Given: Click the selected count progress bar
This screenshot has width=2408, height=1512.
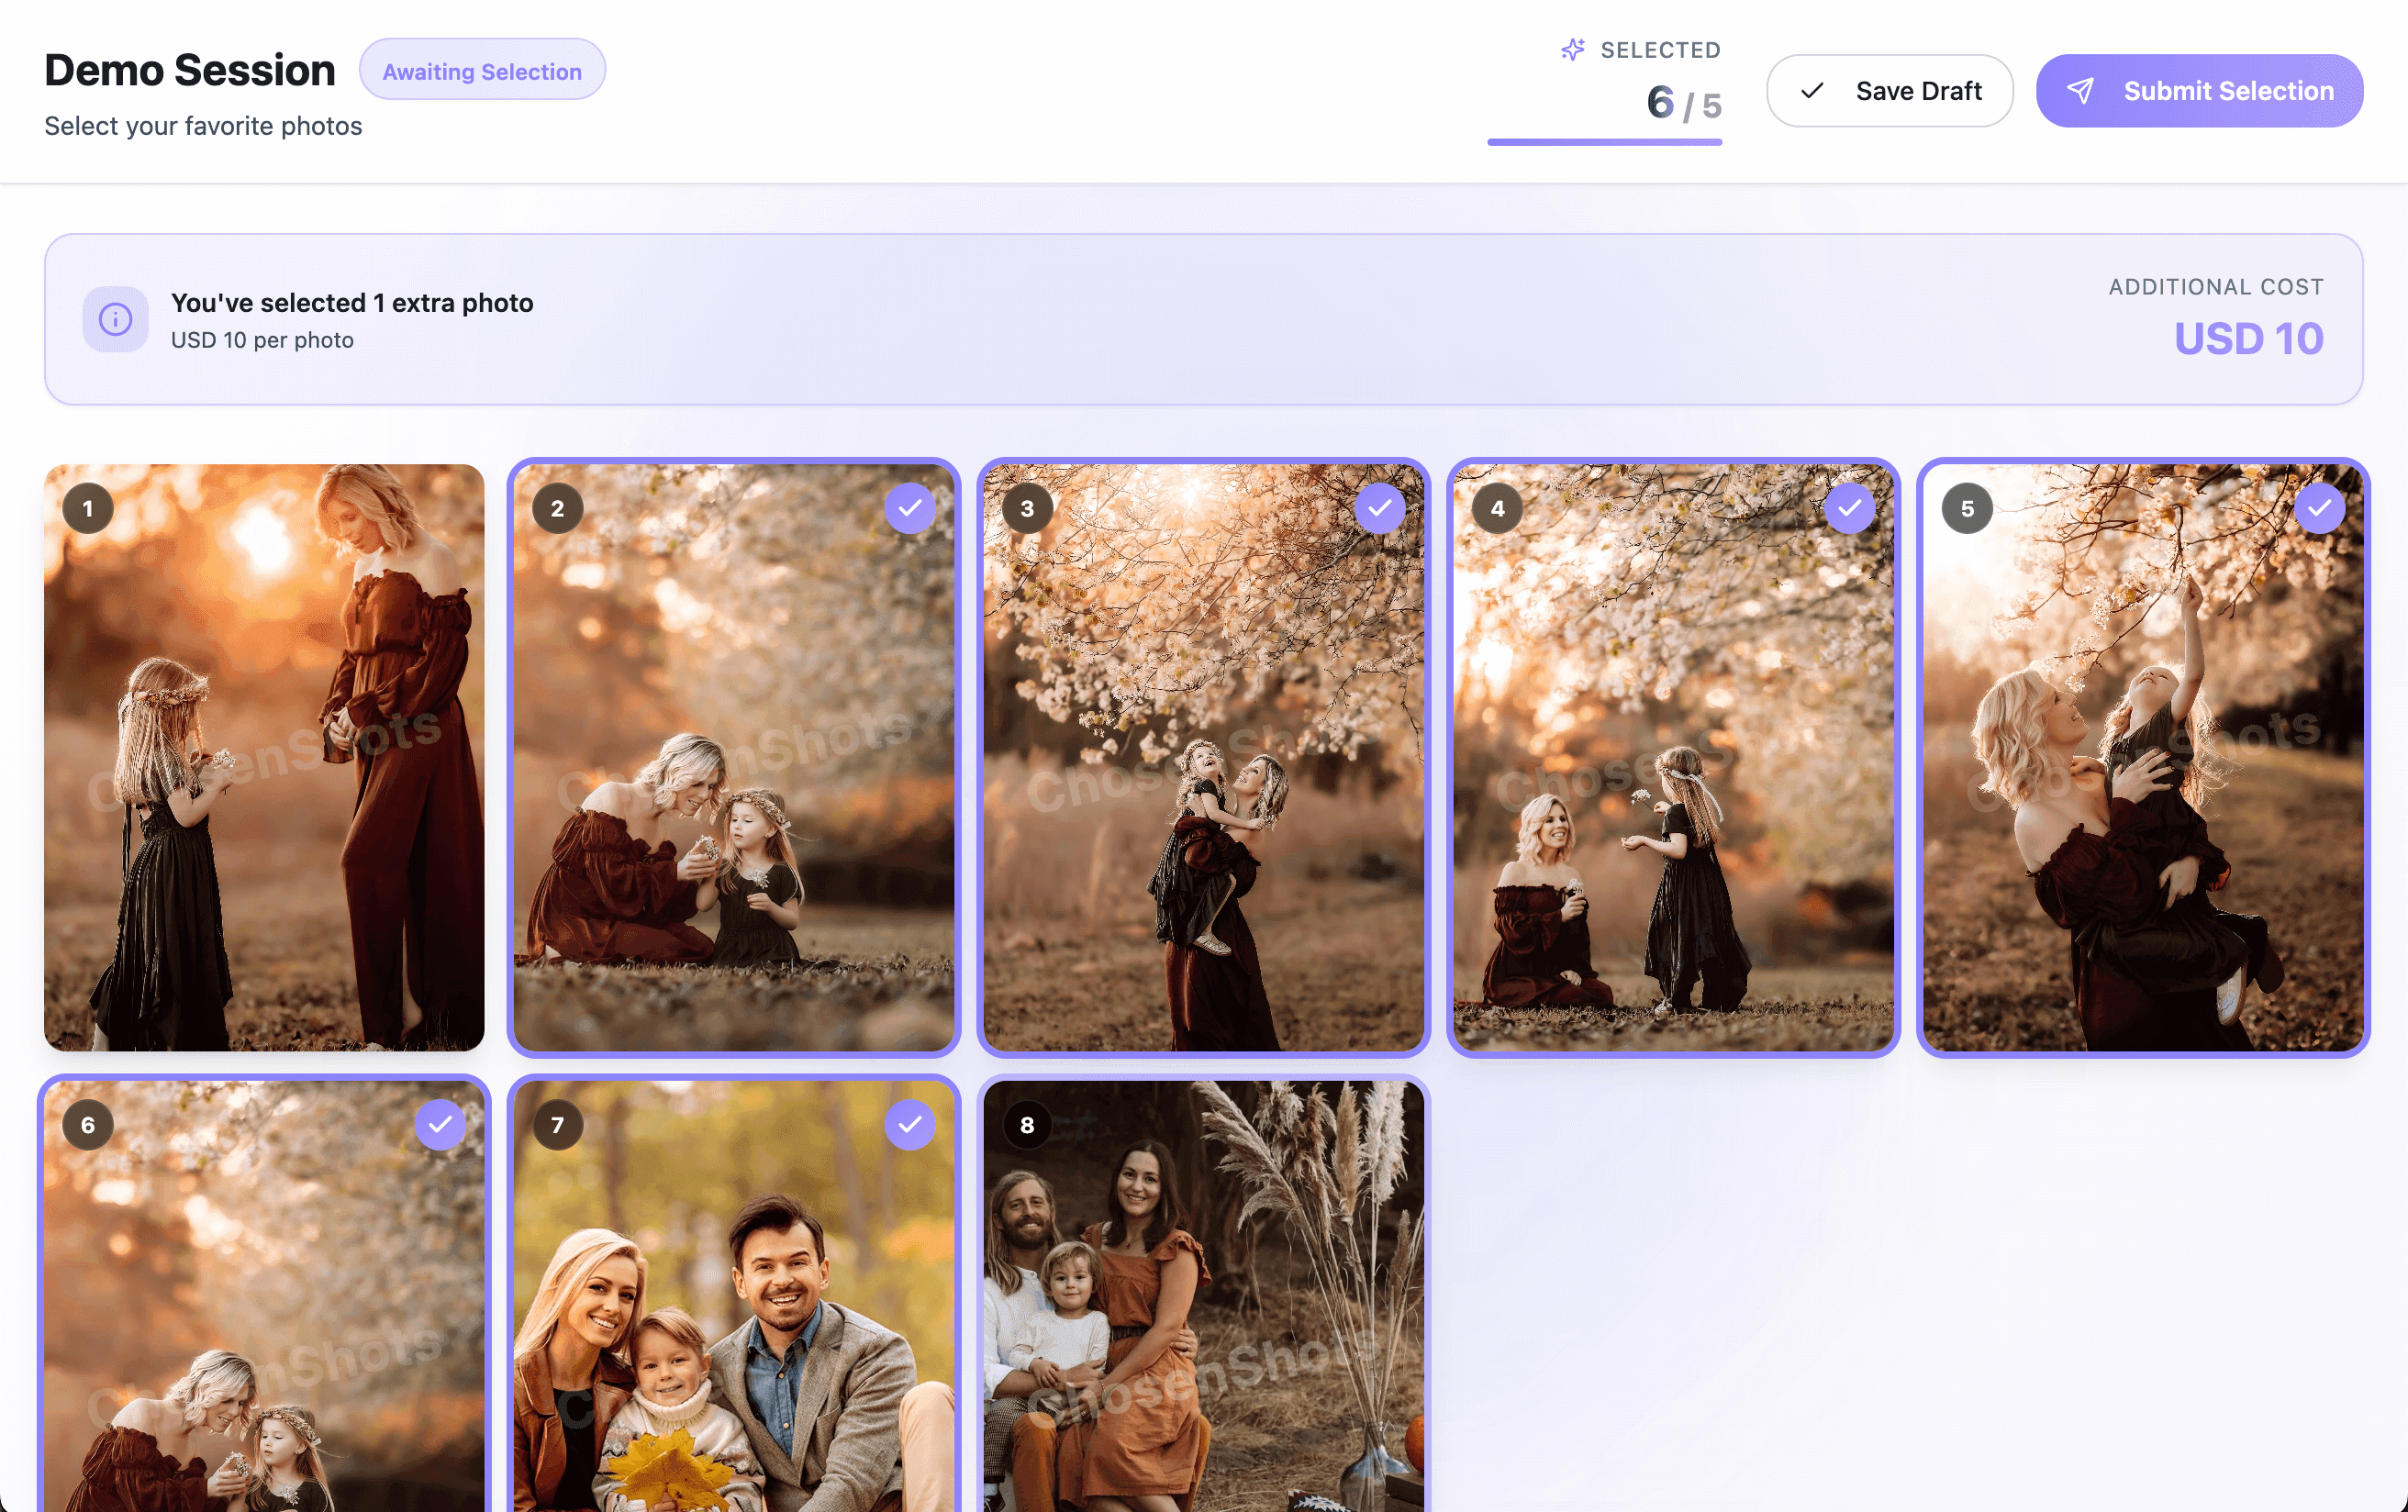Looking at the screenshot, I should (1604, 142).
